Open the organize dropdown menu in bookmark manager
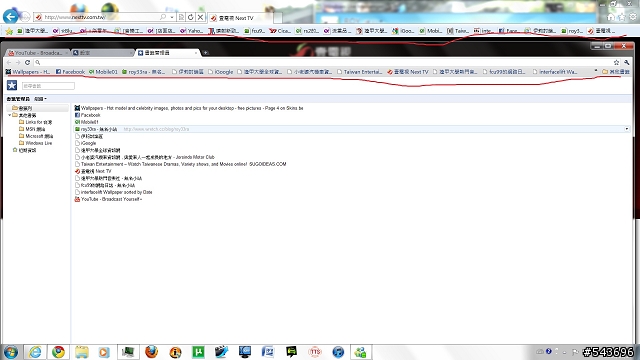 point(40,99)
